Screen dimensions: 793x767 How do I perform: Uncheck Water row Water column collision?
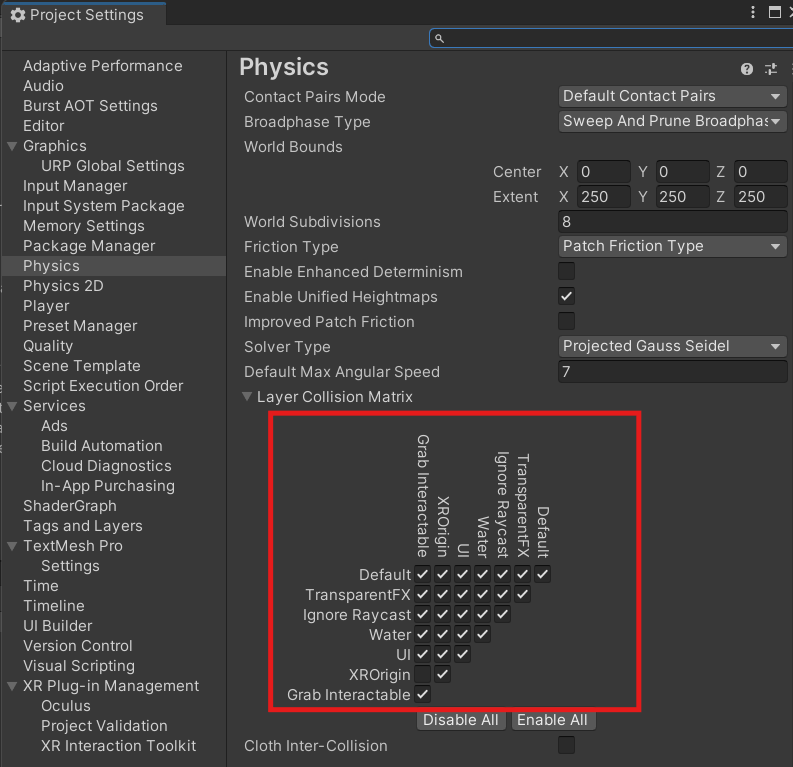(482, 634)
